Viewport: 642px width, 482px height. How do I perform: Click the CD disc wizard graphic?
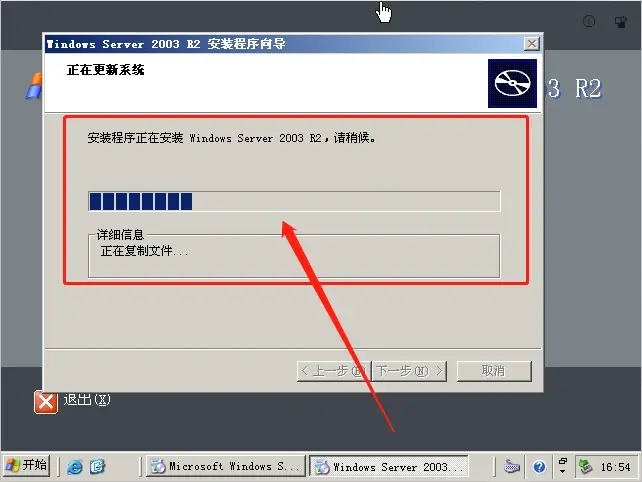[512, 84]
